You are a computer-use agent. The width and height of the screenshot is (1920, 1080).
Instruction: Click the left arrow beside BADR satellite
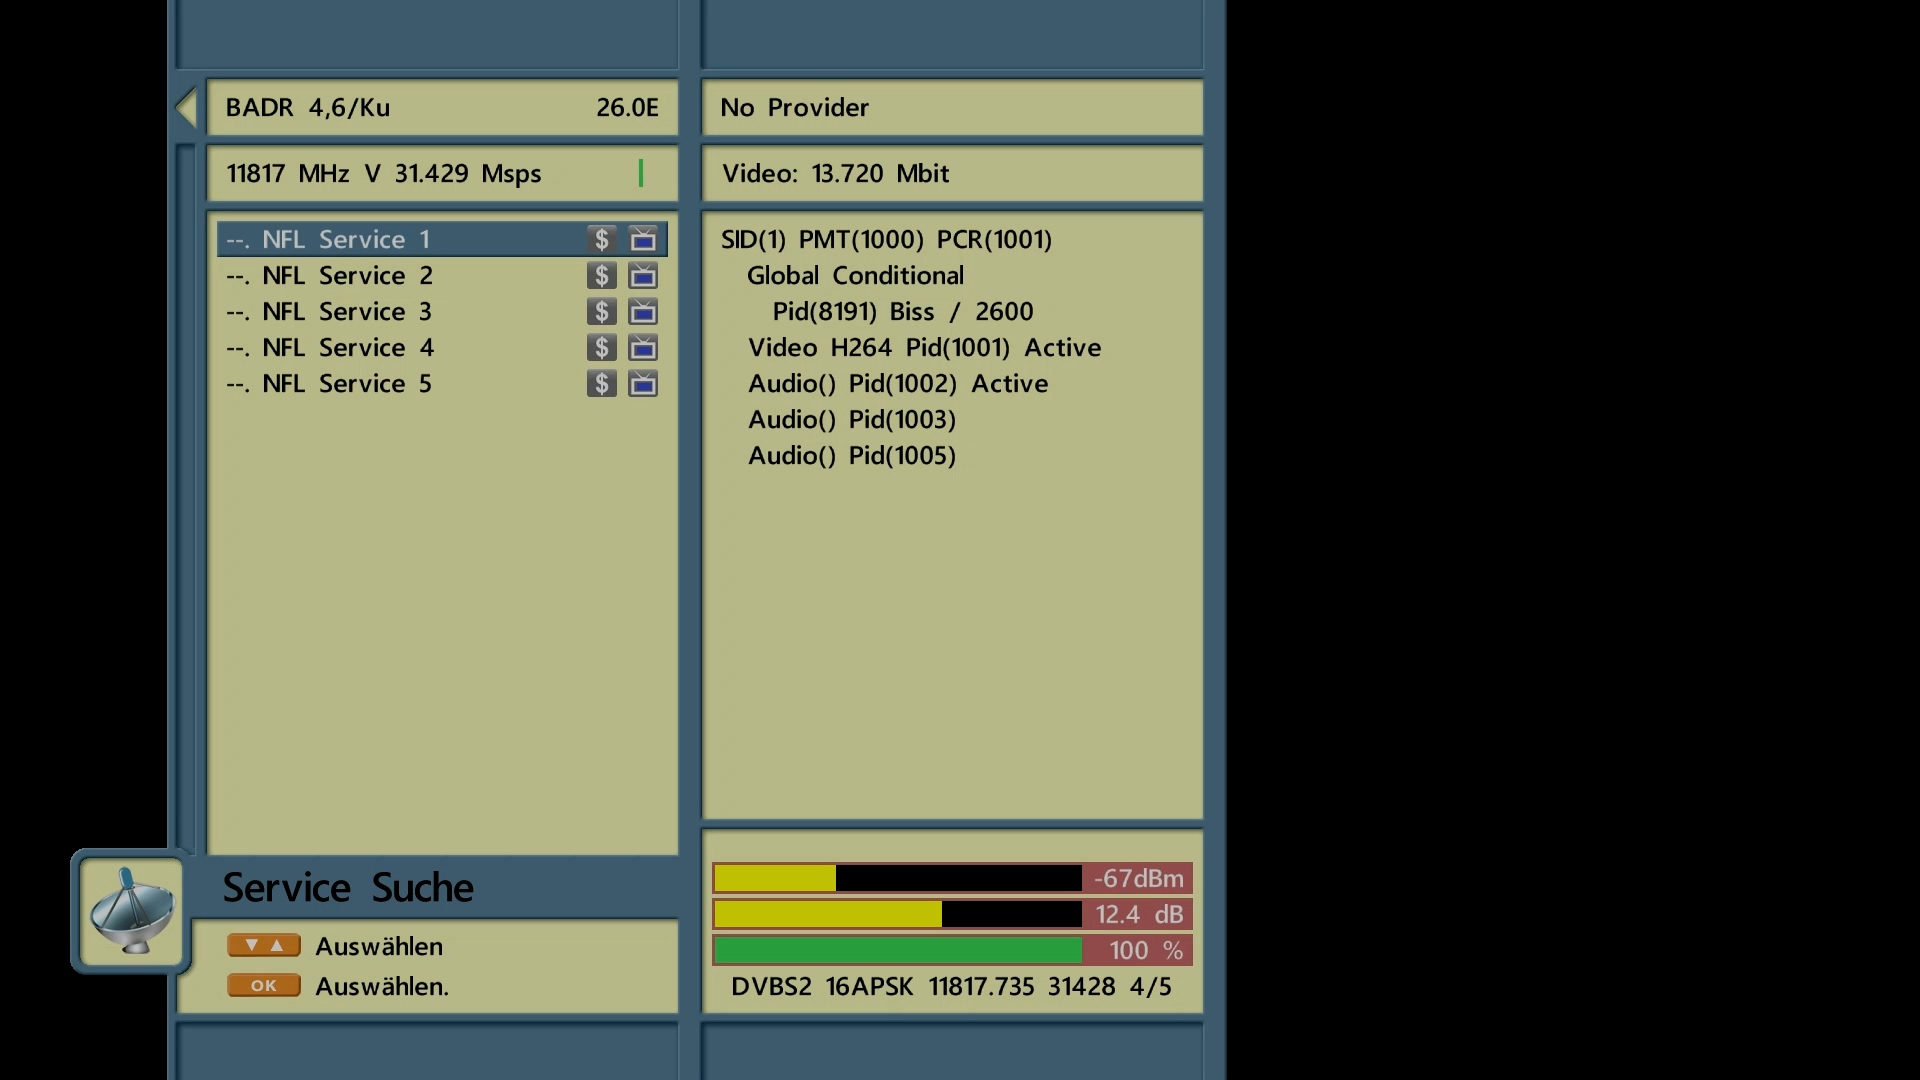[186, 108]
